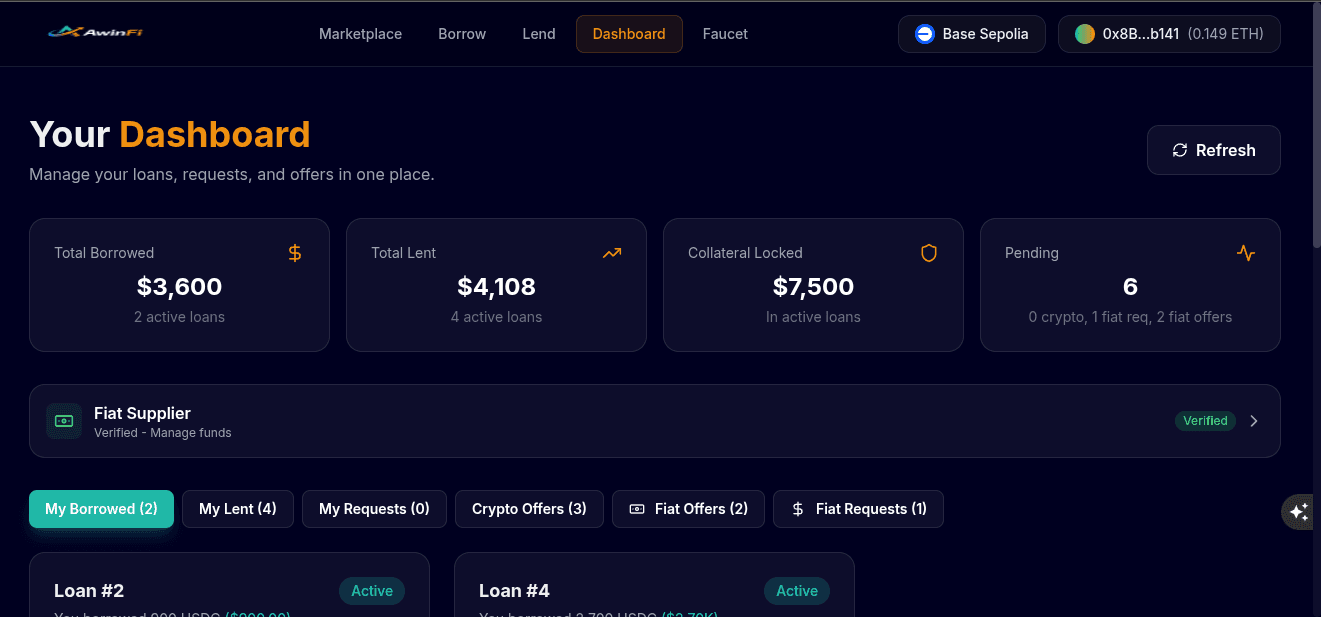
Task: Click the card icon in Fiat Offers tab
Action: pos(637,509)
